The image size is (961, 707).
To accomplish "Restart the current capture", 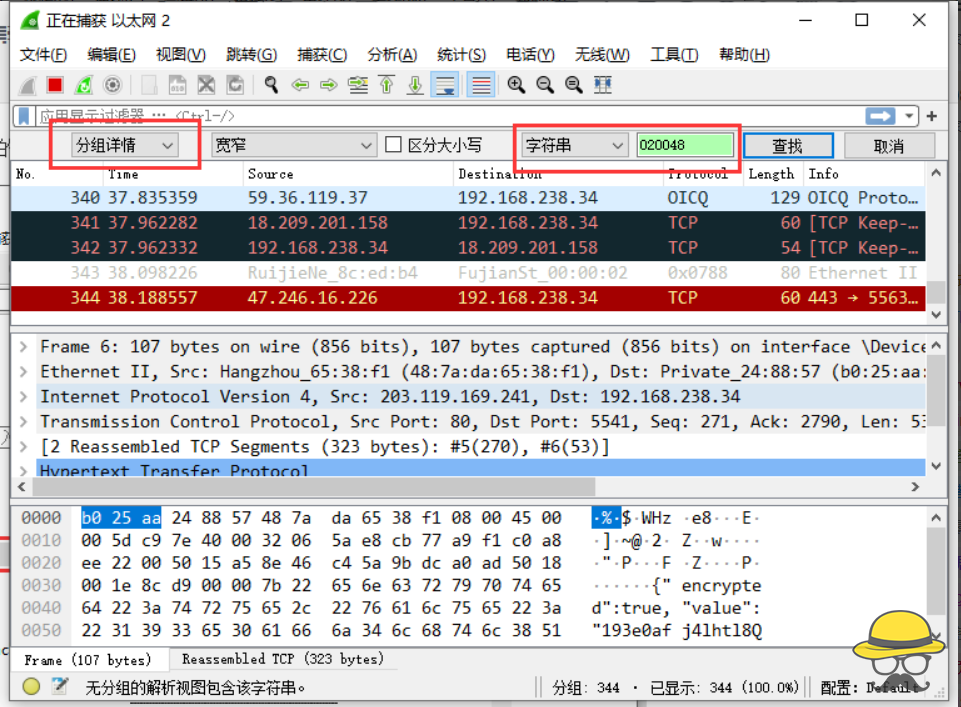I will 84,86.
